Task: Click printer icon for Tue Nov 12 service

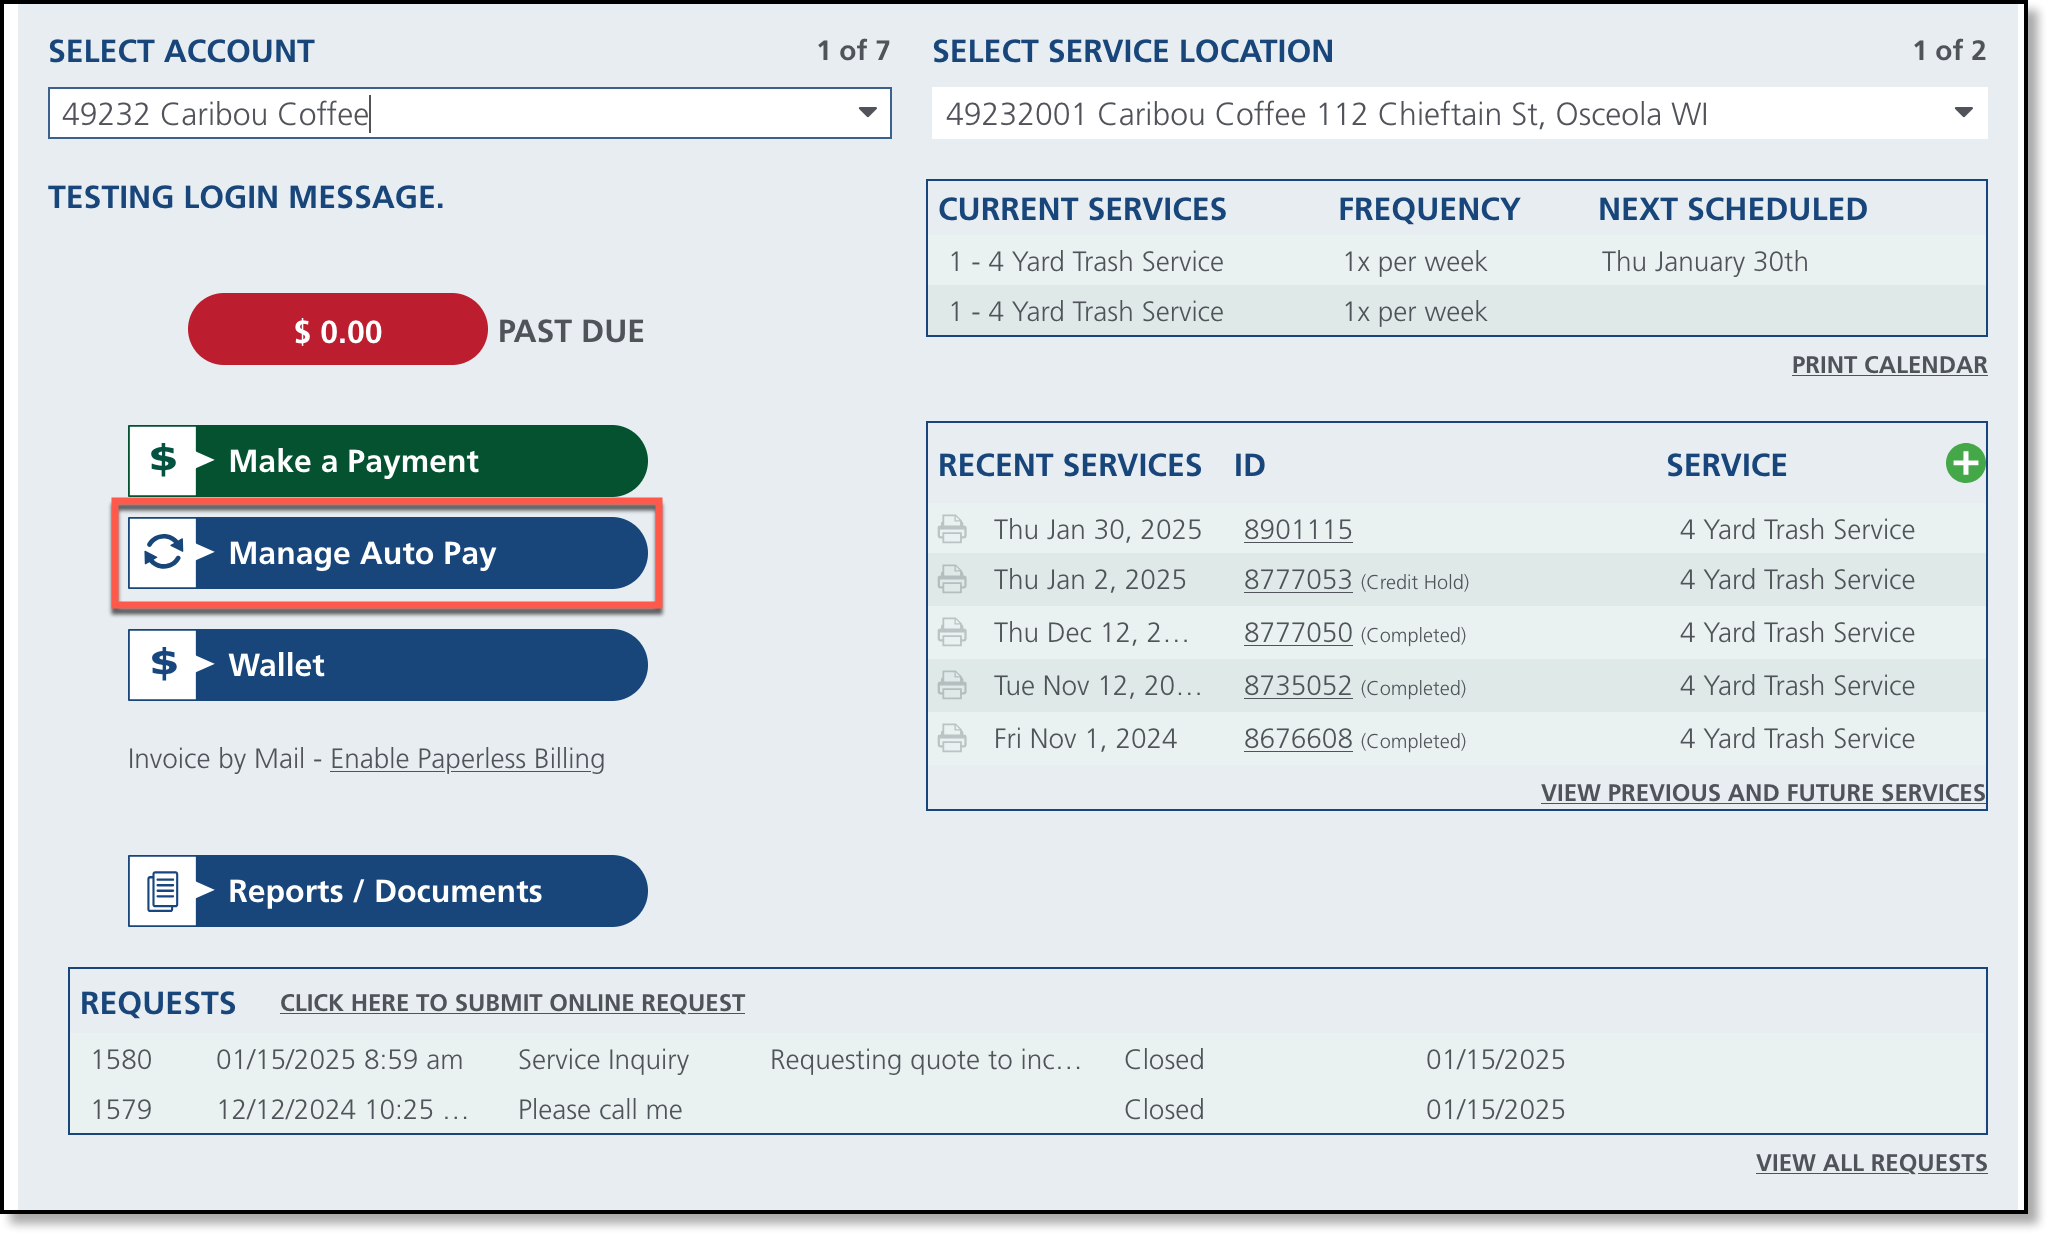Action: [952, 685]
